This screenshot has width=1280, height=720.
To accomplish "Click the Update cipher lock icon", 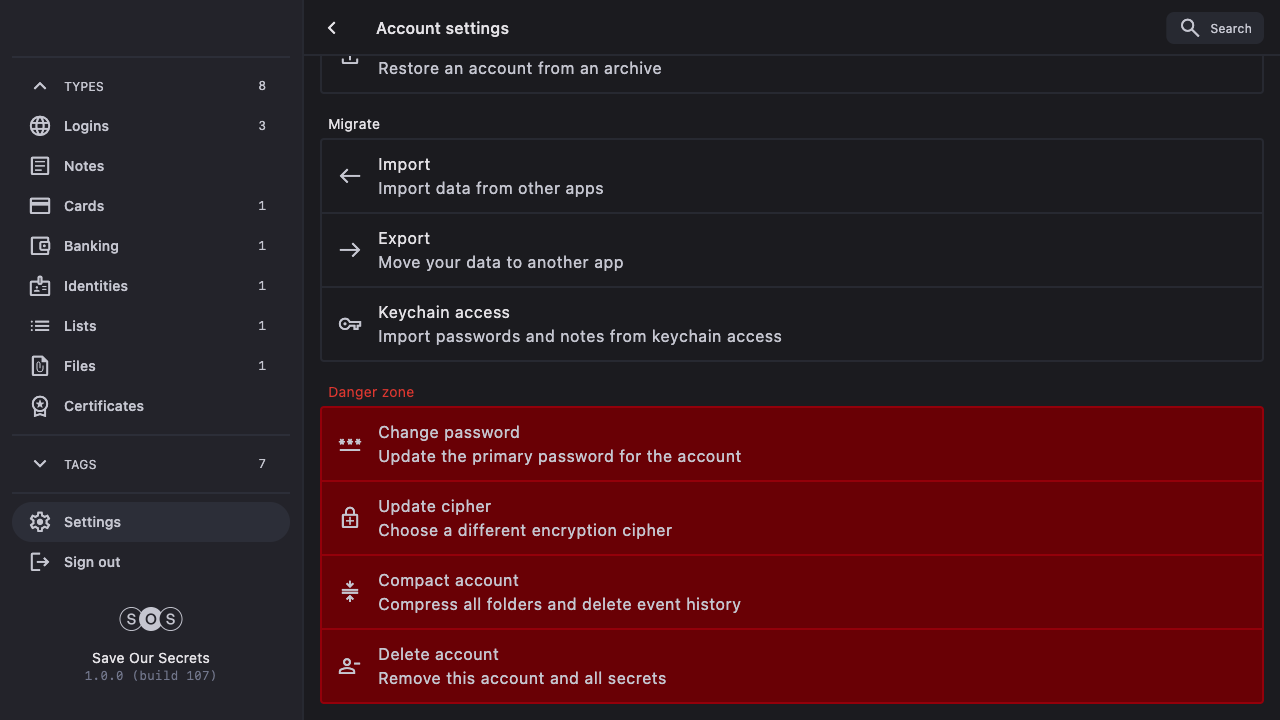I will tap(349, 518).
